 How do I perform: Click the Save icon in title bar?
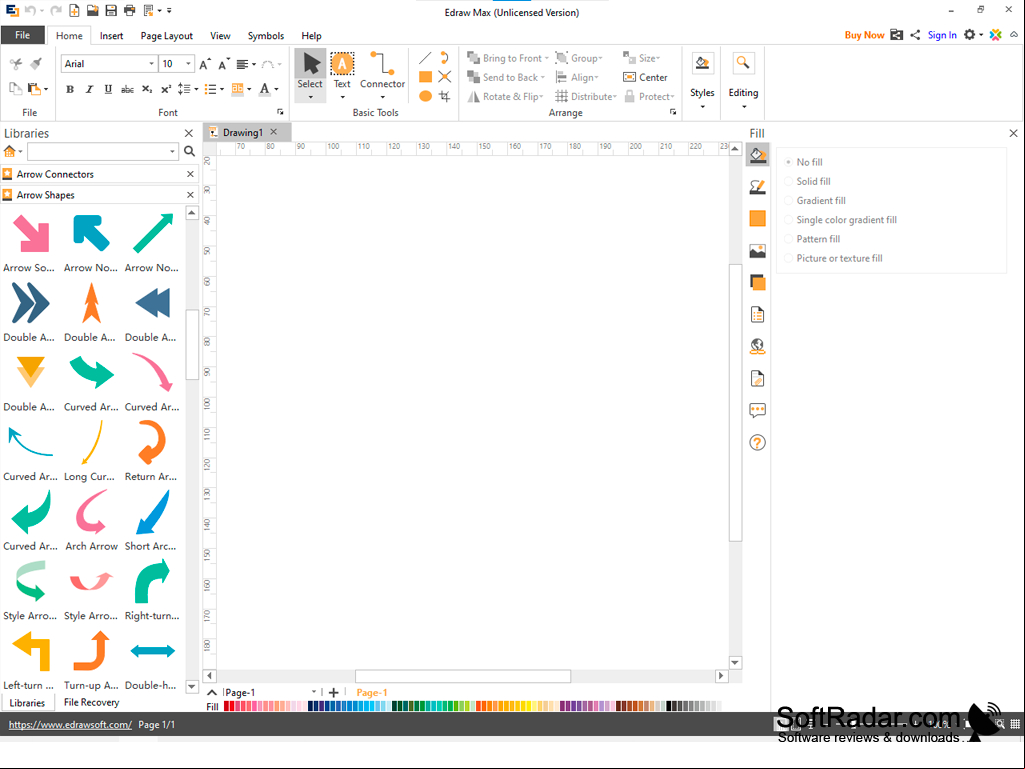[x=111, y=10]
